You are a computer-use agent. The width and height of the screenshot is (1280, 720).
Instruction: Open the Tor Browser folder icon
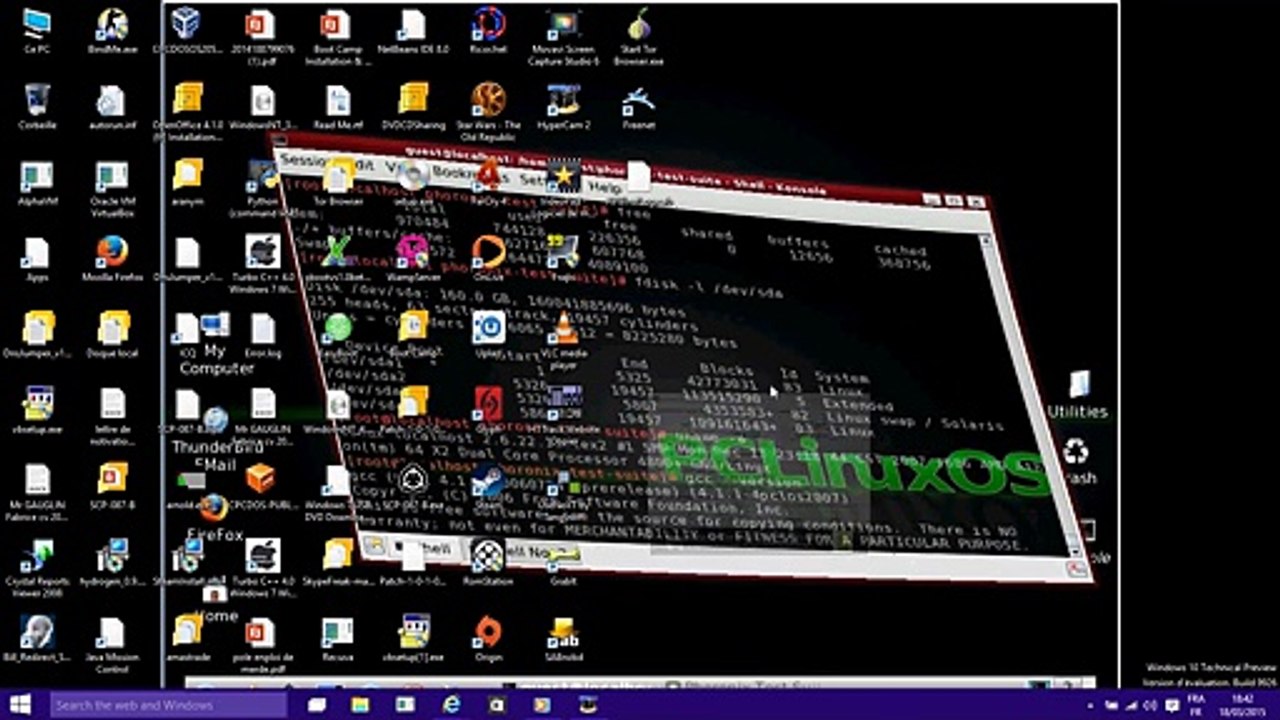[337, 182]
